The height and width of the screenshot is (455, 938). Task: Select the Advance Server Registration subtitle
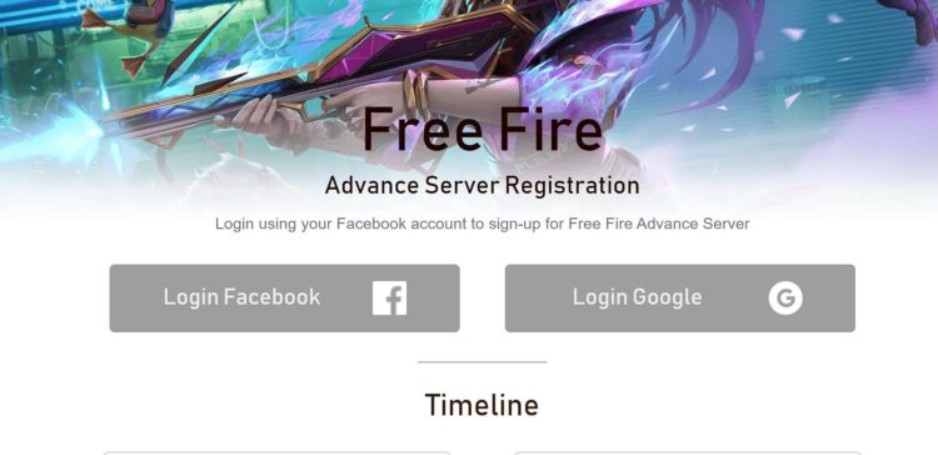click(x=482, y=185)
